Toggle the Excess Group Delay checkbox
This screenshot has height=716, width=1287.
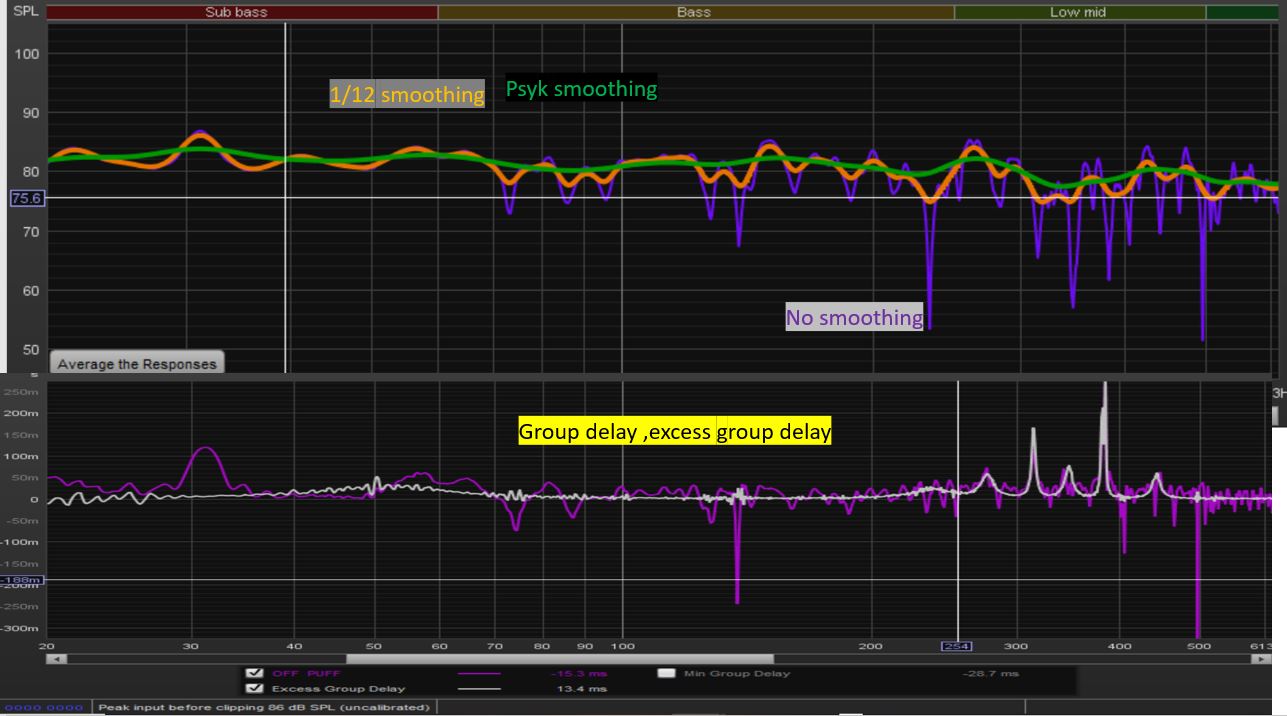254,689
